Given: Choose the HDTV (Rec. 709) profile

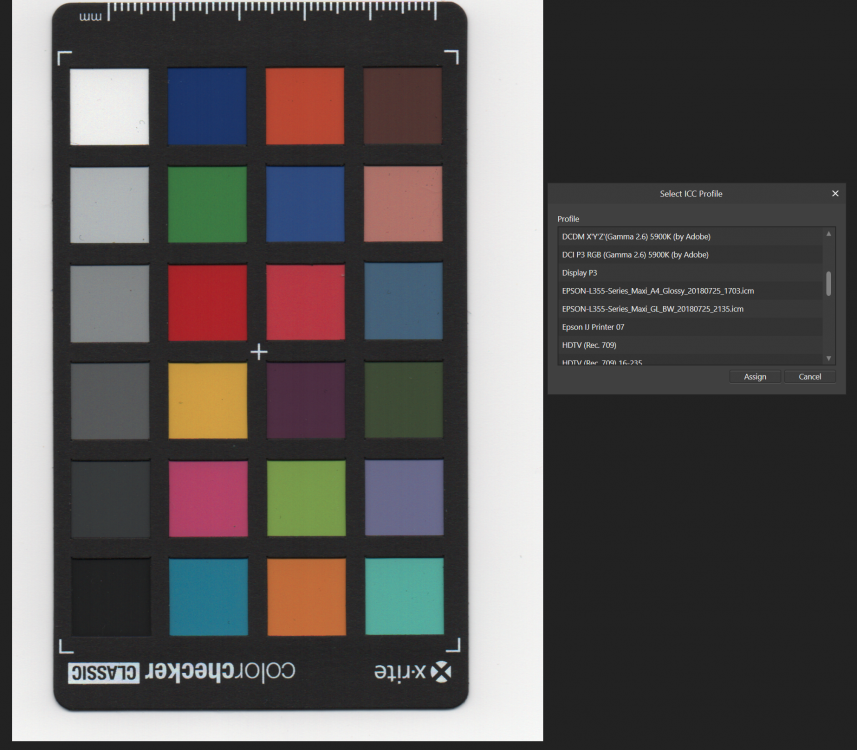Looking at the screenshot, I should pos(589,345).
